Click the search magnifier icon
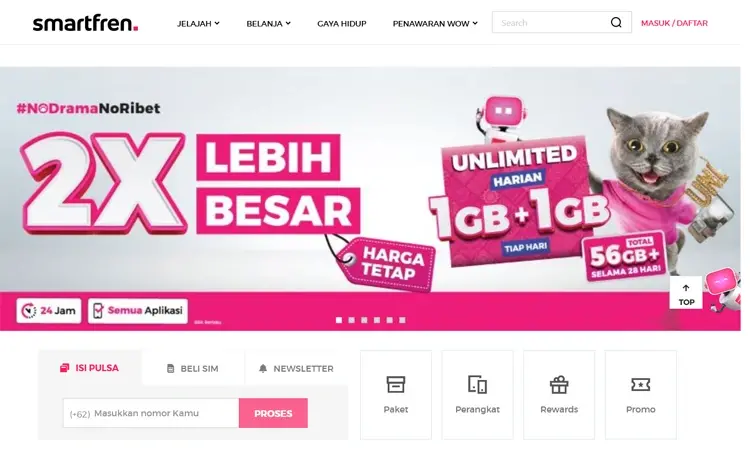This screenshot has height=451, width=750. [616, 22]
